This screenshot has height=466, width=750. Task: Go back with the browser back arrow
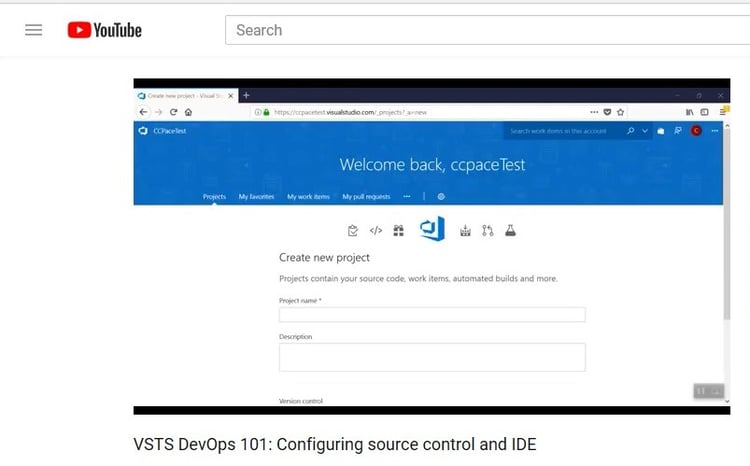[143, 112]
